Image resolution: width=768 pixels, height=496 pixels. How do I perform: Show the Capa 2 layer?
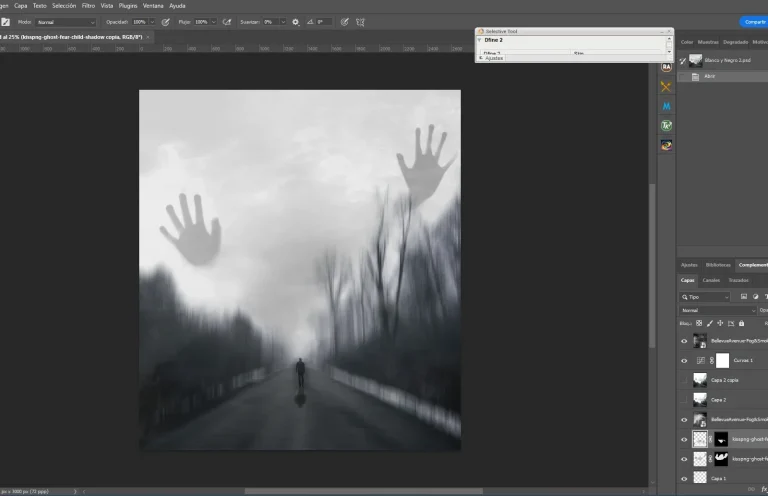click(684, 400)
